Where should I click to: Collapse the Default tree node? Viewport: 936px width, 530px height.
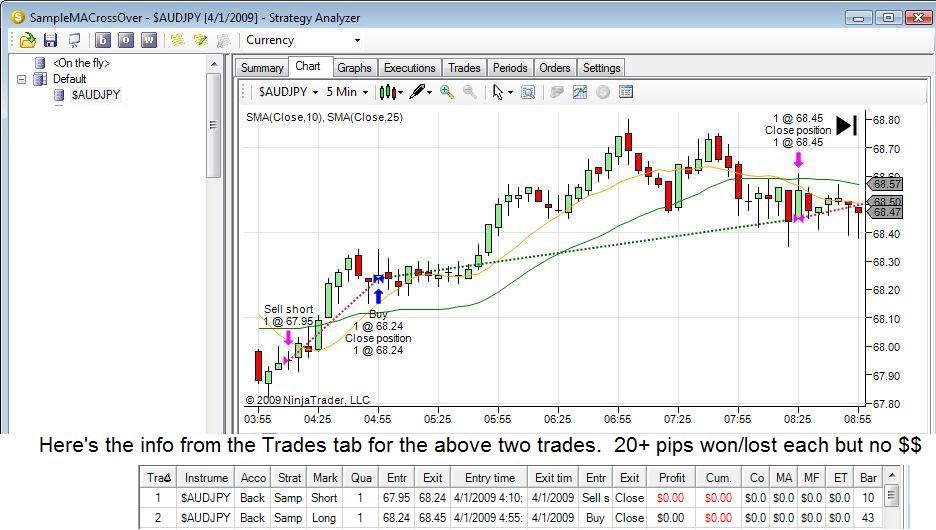(21, 79)
